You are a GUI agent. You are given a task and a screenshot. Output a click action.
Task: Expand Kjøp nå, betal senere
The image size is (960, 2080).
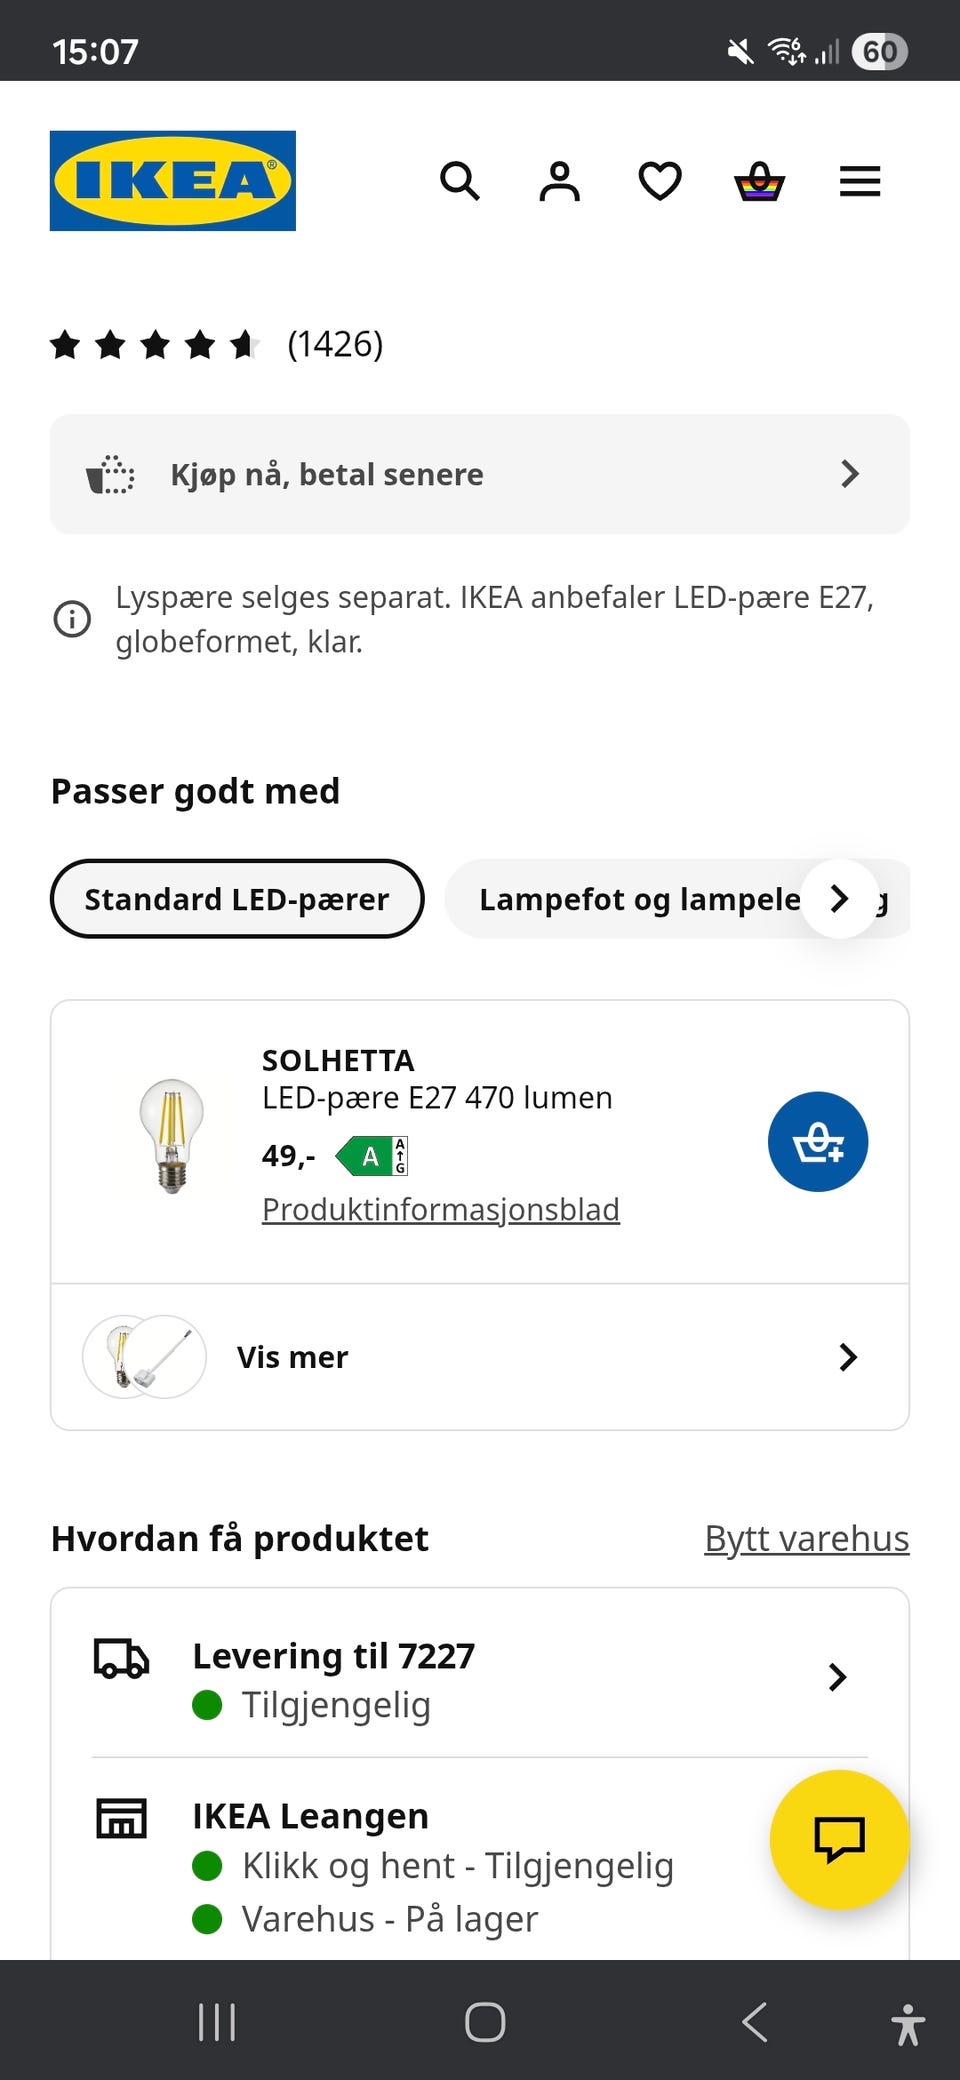click(480, 474)
